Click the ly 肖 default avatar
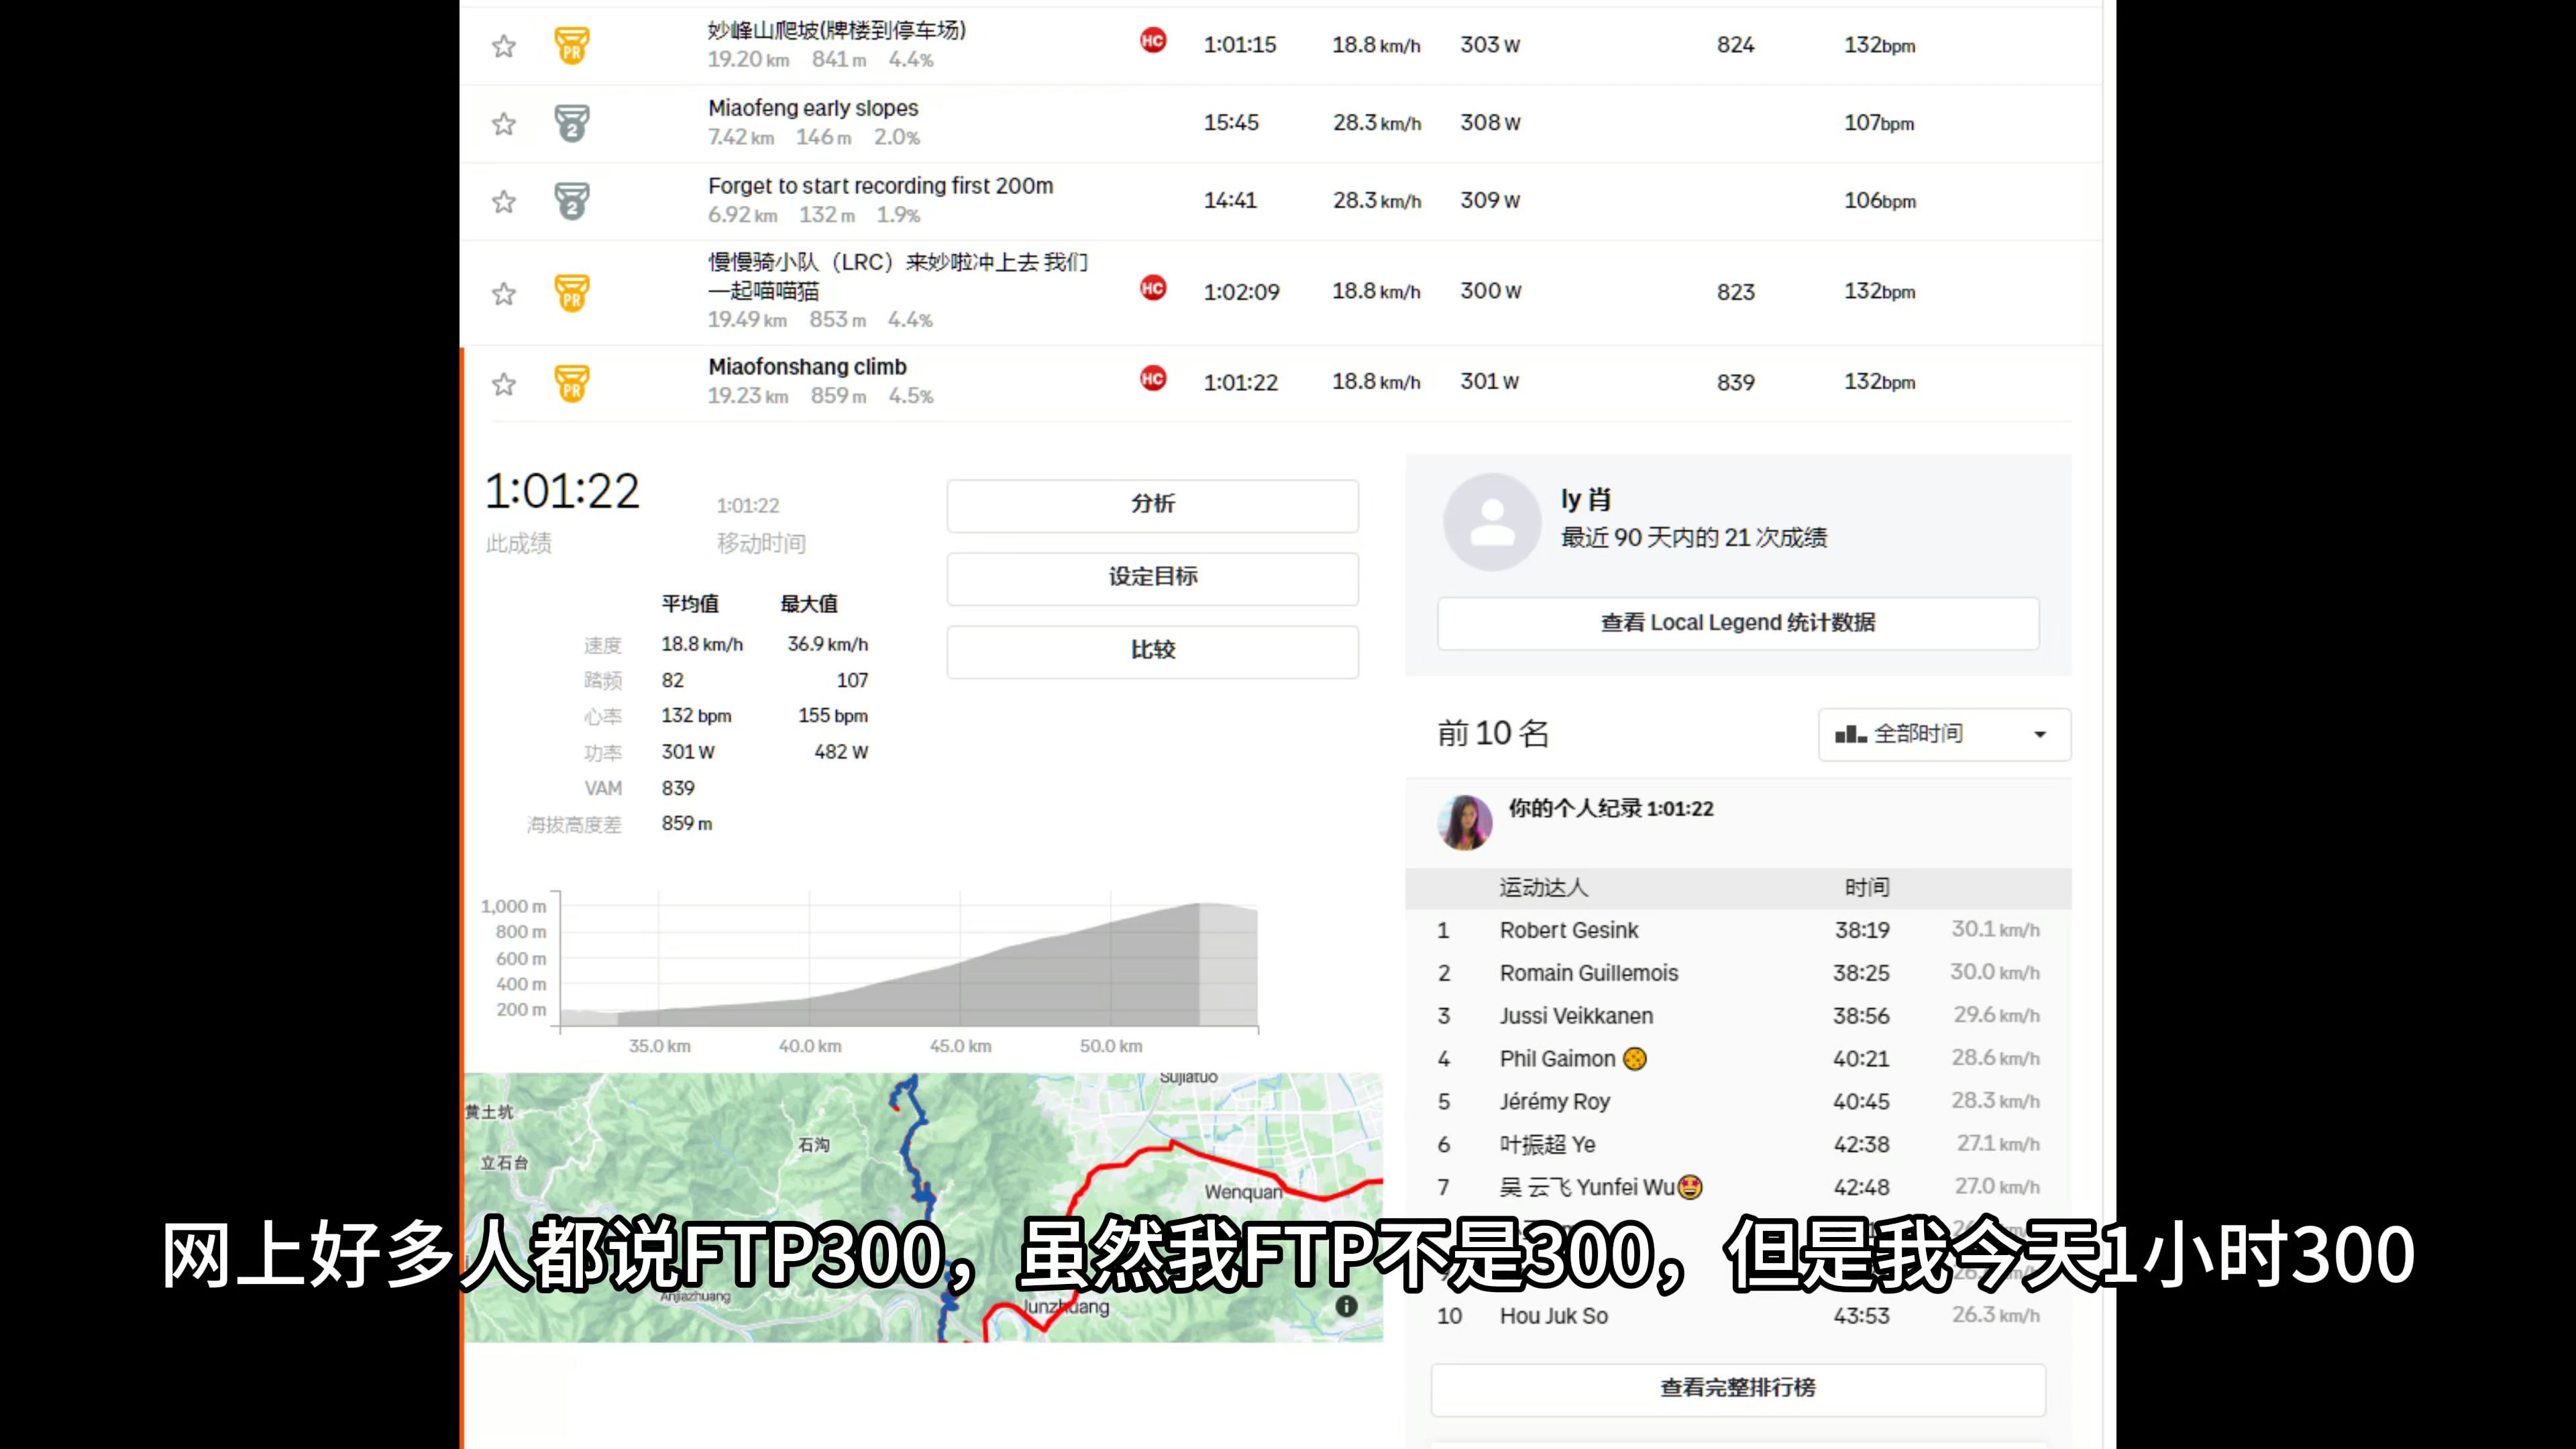The image size is (2576, 1449). pyautogui.click(x=1492, y=522)
